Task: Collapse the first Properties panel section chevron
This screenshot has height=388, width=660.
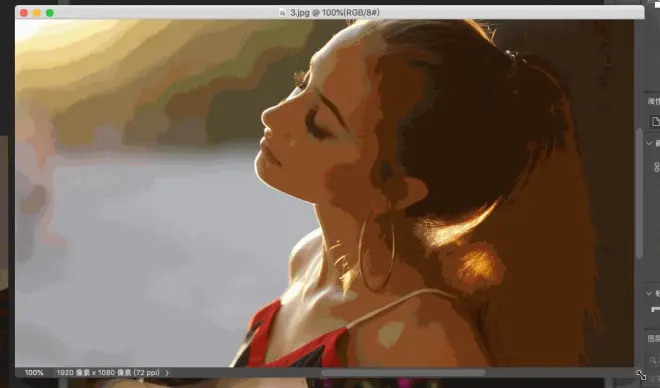Action: tap(649, 144)
